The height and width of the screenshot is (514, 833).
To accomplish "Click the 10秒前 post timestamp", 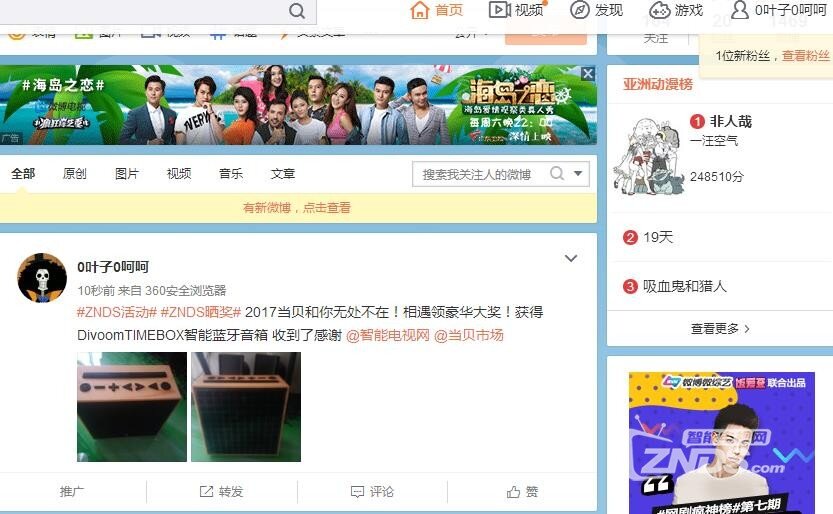I will pyautogui.click(x=96, y=290).
